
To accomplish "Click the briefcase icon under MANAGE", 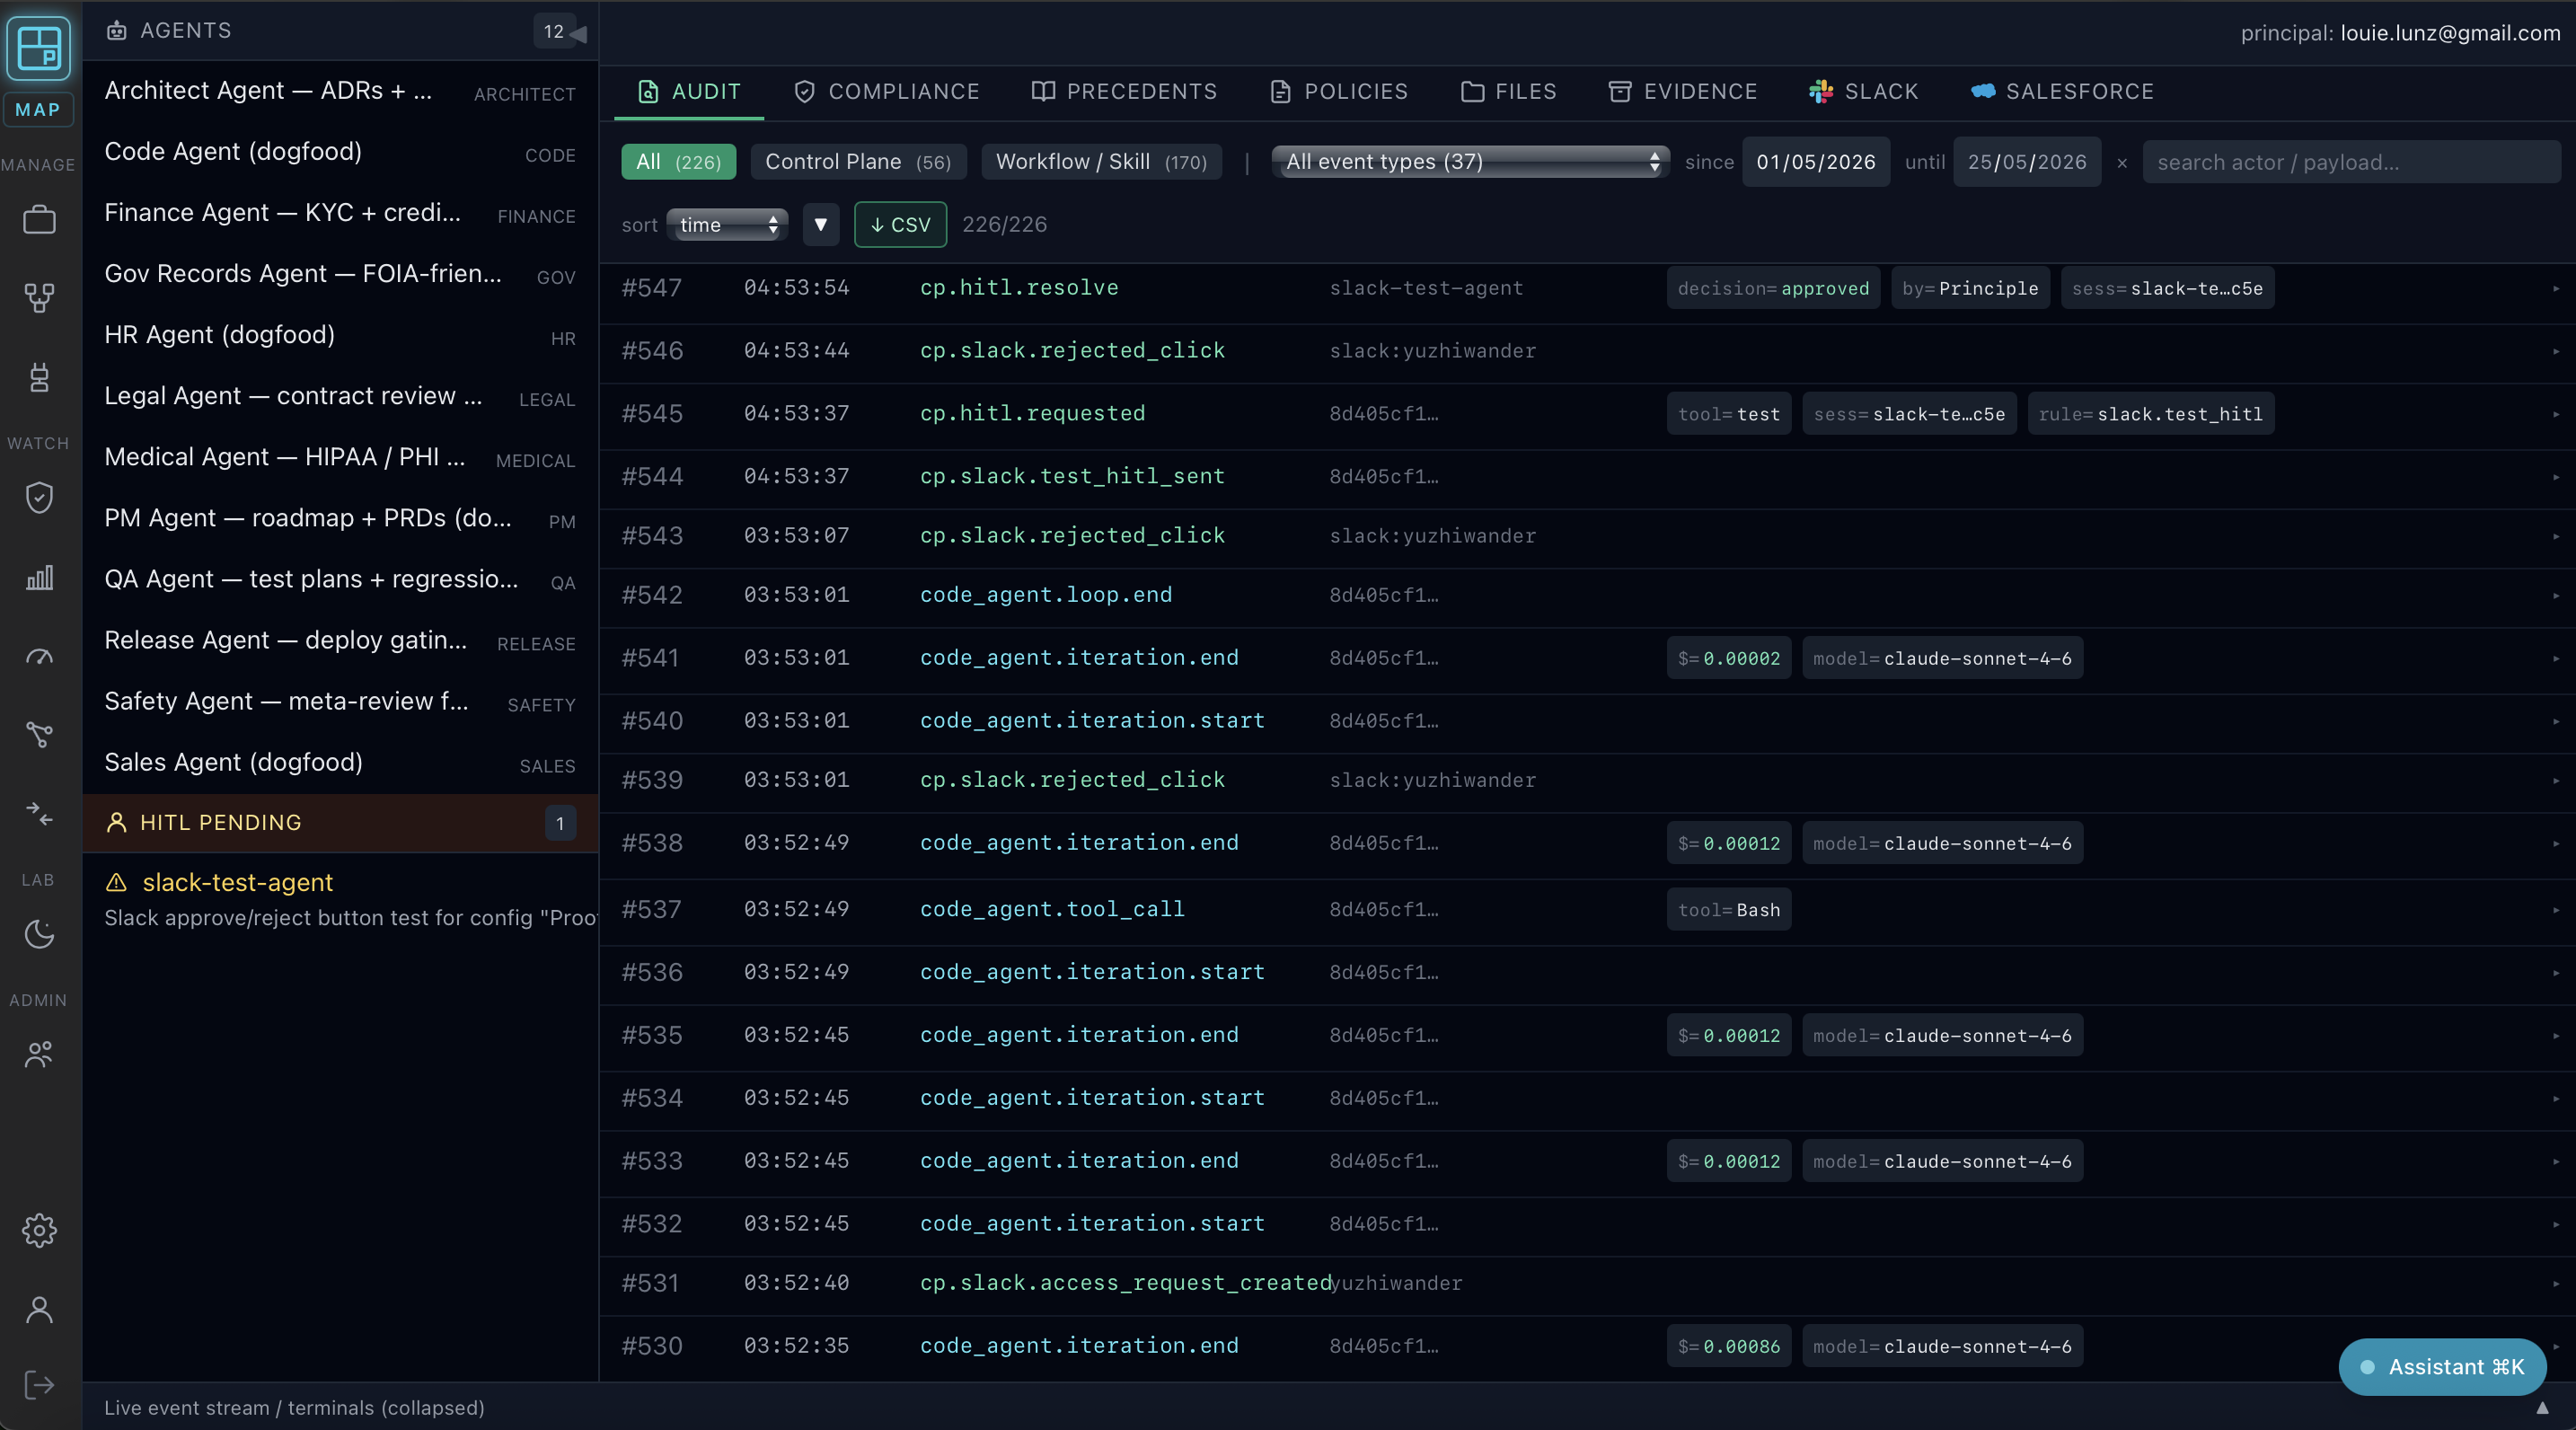I will pos(39,220).
